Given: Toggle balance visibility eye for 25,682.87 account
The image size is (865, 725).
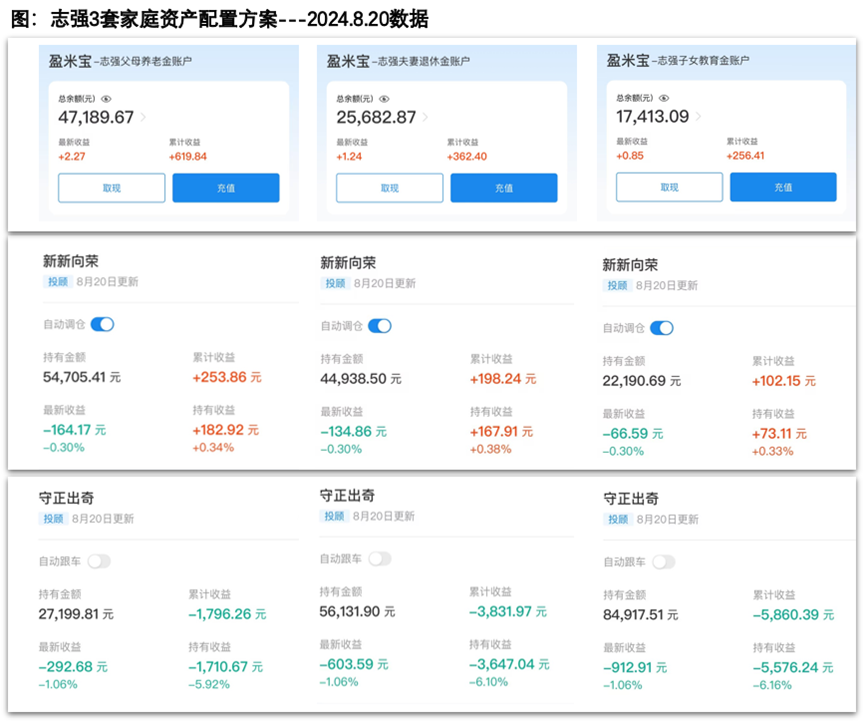Looking at the screenshot, I should coord(384,99).
